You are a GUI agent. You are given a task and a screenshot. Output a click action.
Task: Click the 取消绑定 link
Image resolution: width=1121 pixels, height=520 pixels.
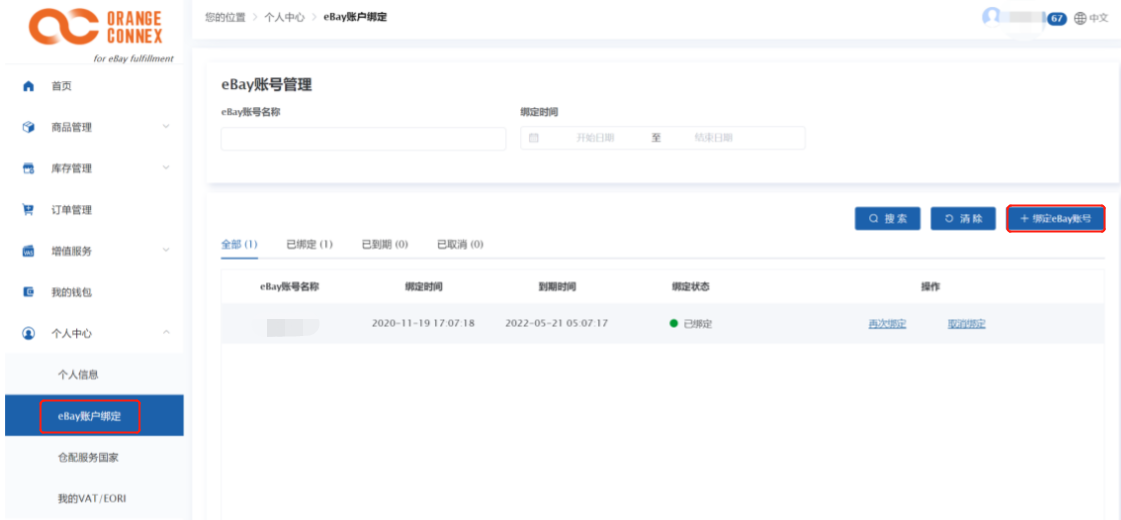[x=967, y=324]
